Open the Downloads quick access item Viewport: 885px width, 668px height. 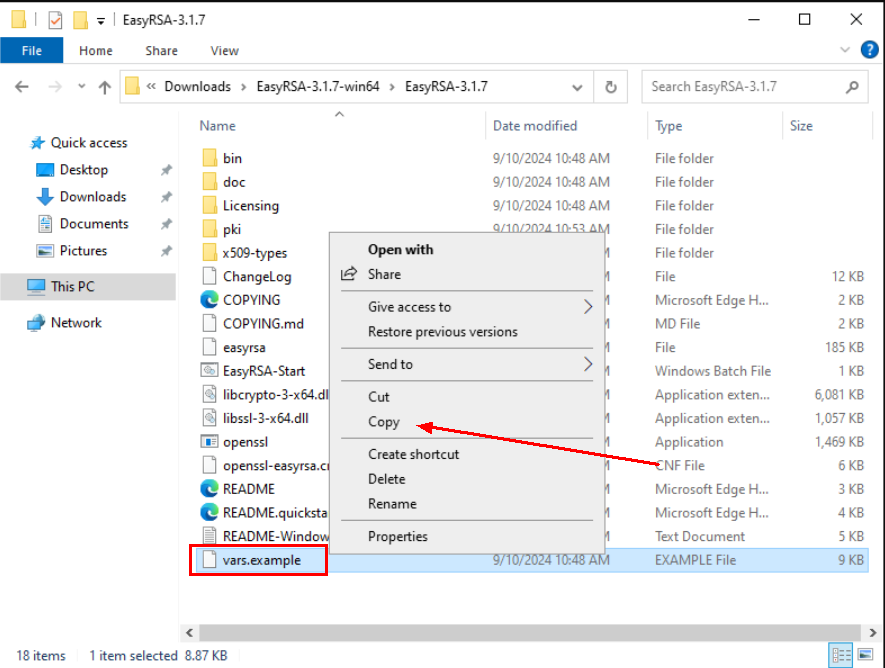(92, 197)
